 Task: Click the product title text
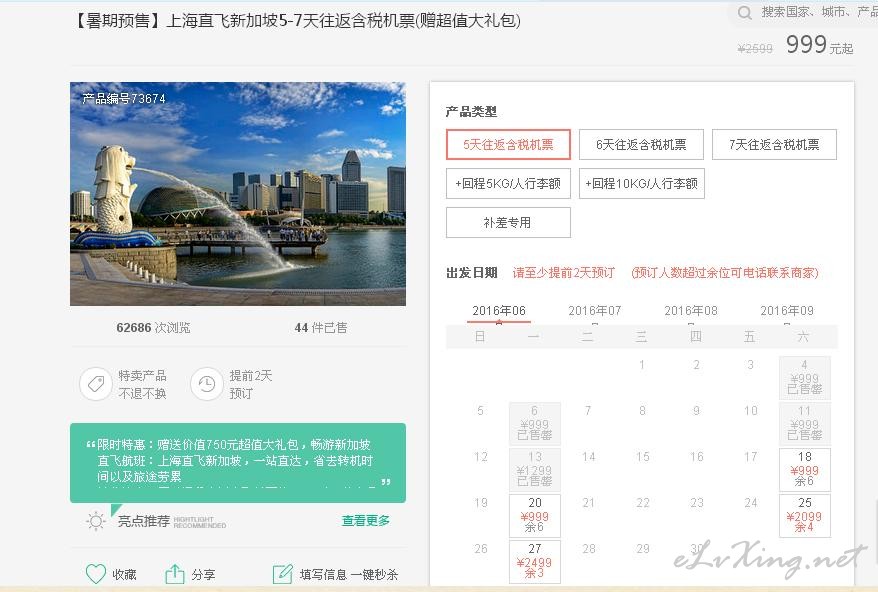click(x=296, y=21)
